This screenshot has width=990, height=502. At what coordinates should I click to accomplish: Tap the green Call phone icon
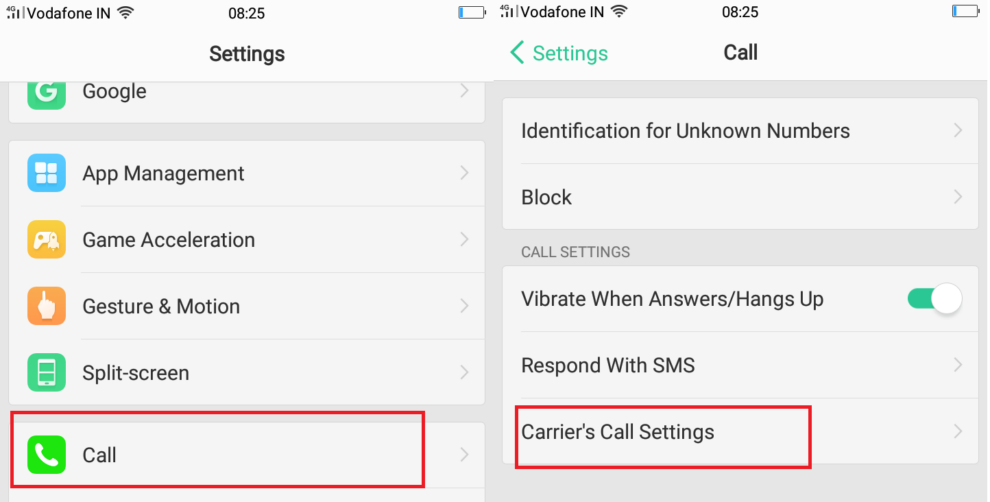click(46, 455)
